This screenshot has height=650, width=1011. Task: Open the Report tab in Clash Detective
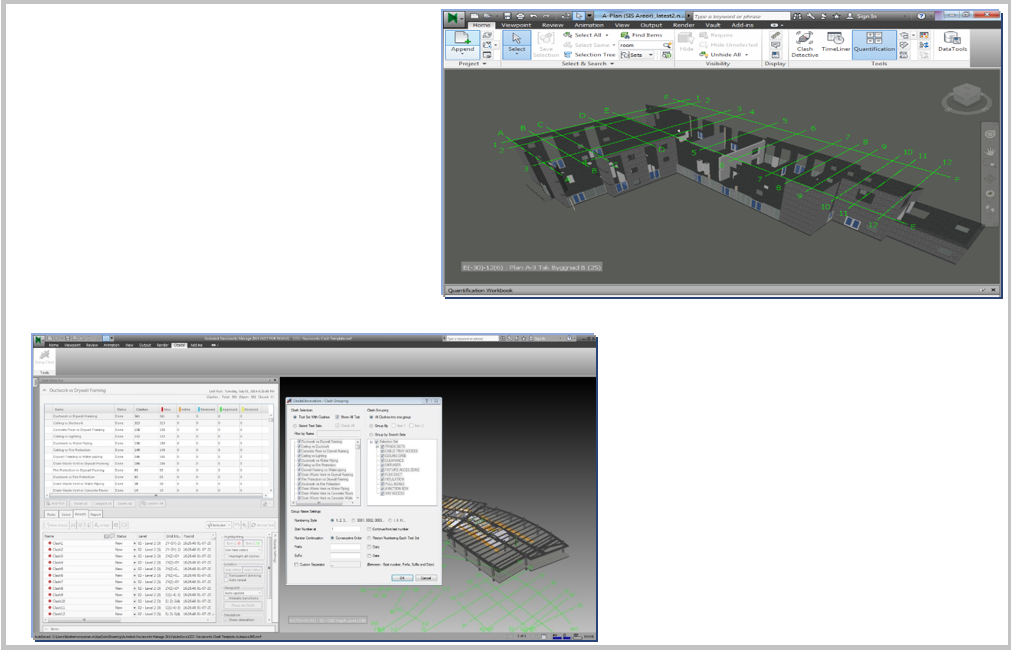click(95, 515)
